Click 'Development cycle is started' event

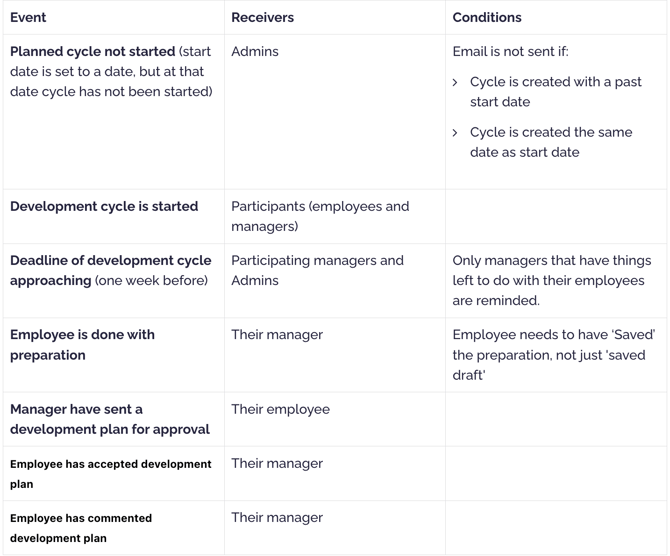pos(104,206)
